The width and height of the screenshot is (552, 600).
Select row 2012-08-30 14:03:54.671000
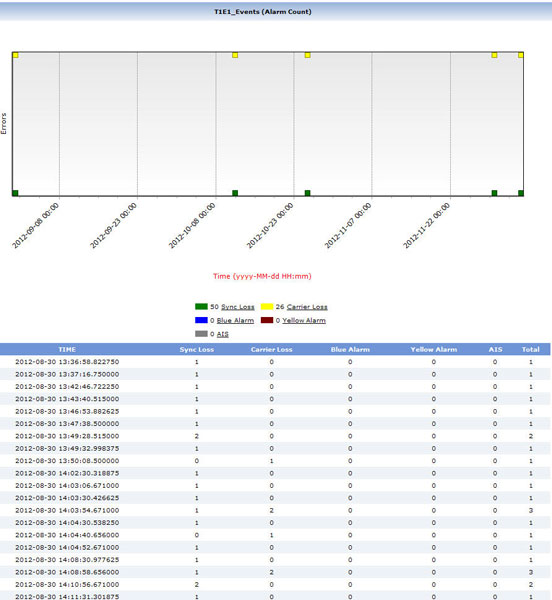(x=275, y=510)
